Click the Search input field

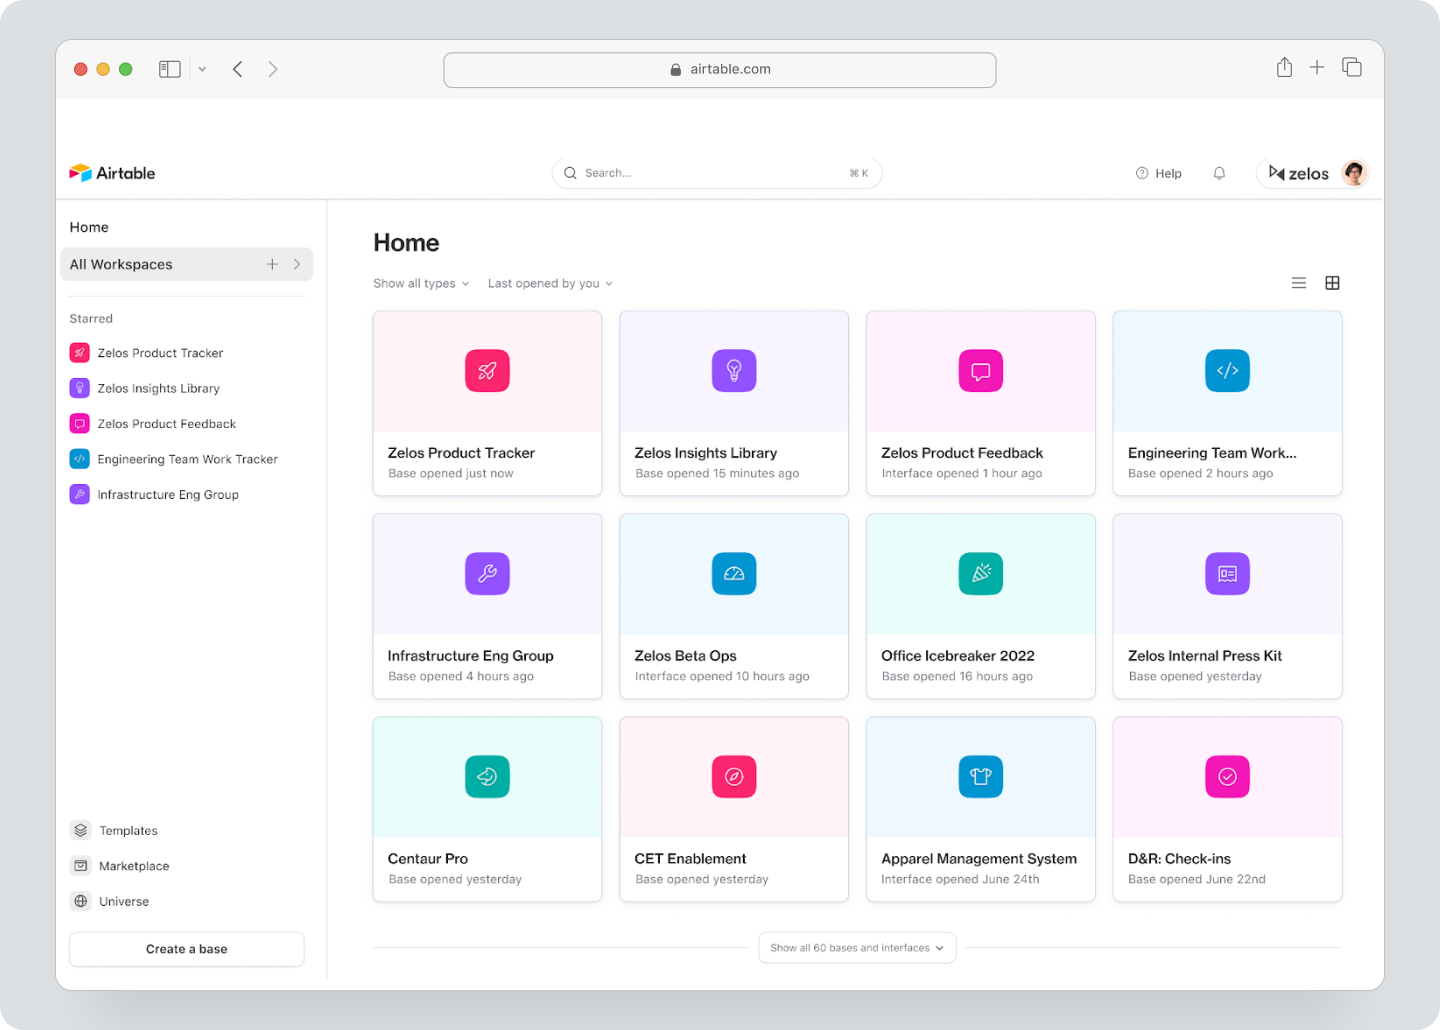[716, 172]
